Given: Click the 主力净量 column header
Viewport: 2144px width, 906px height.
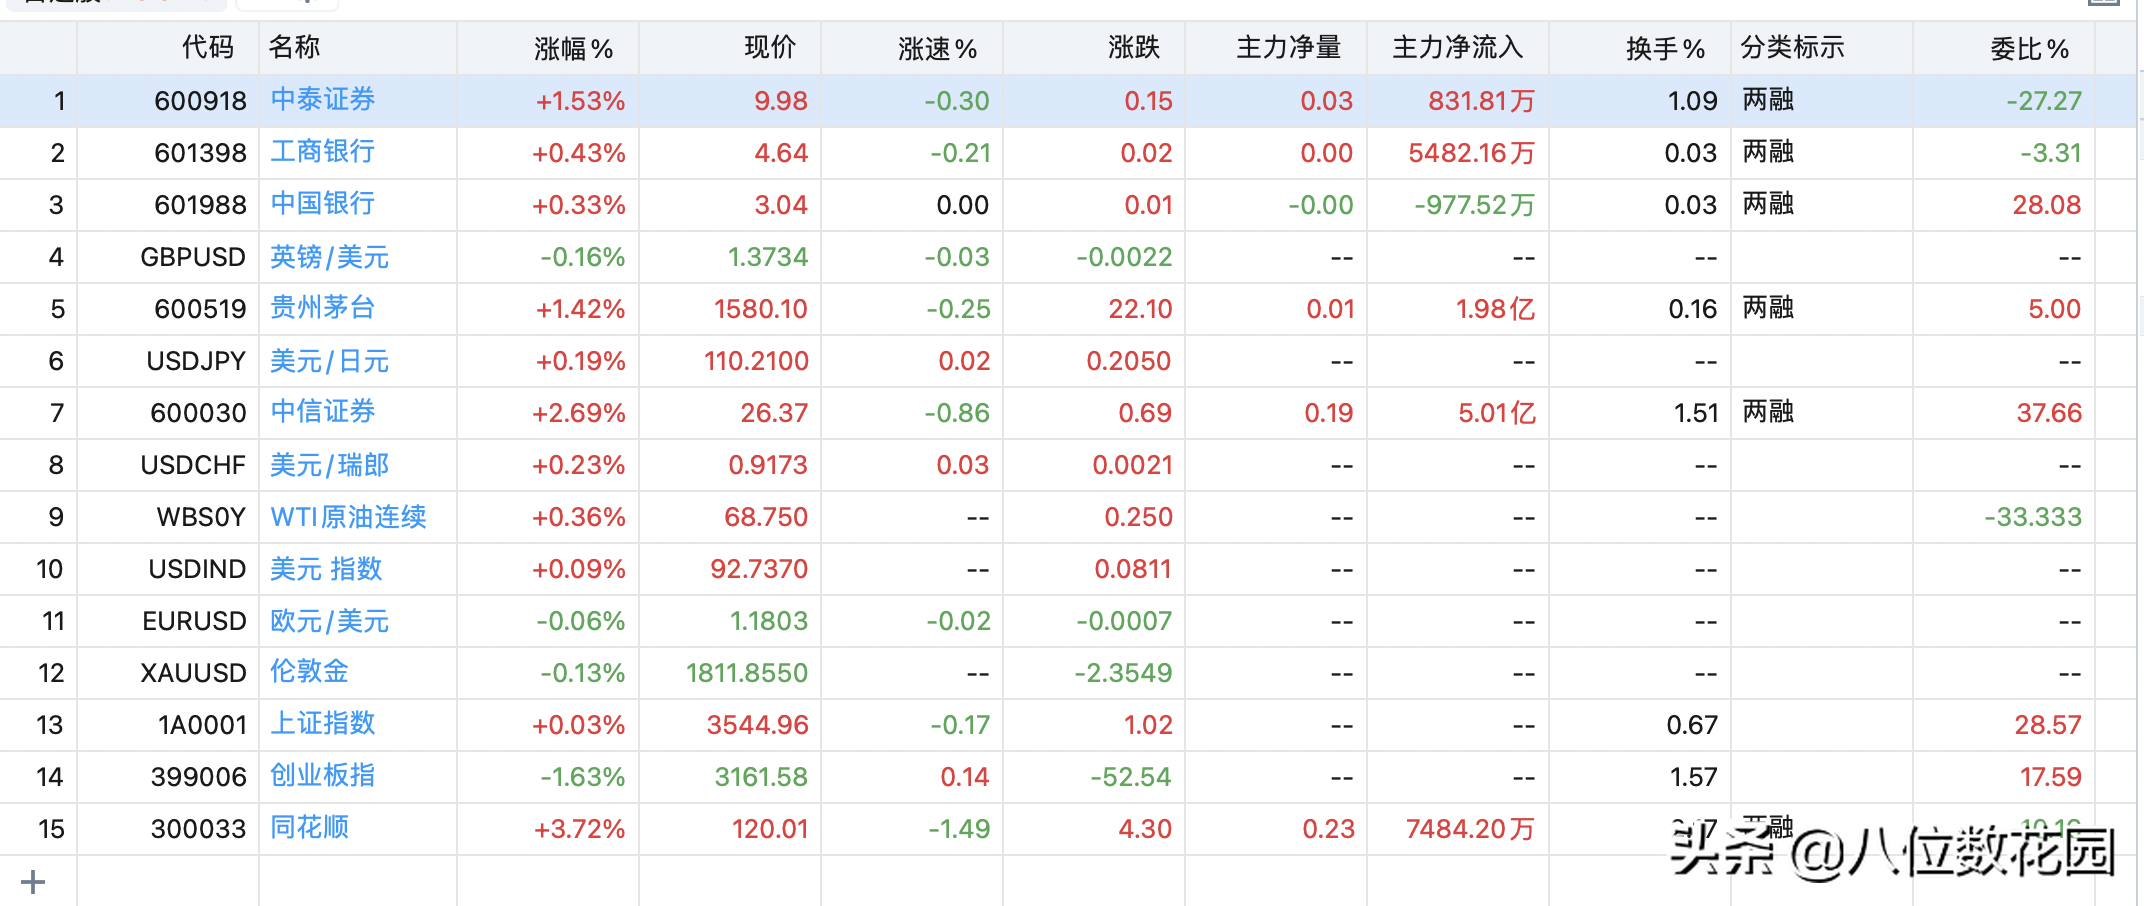Looking at the screenshot, I should [1288, 48].
